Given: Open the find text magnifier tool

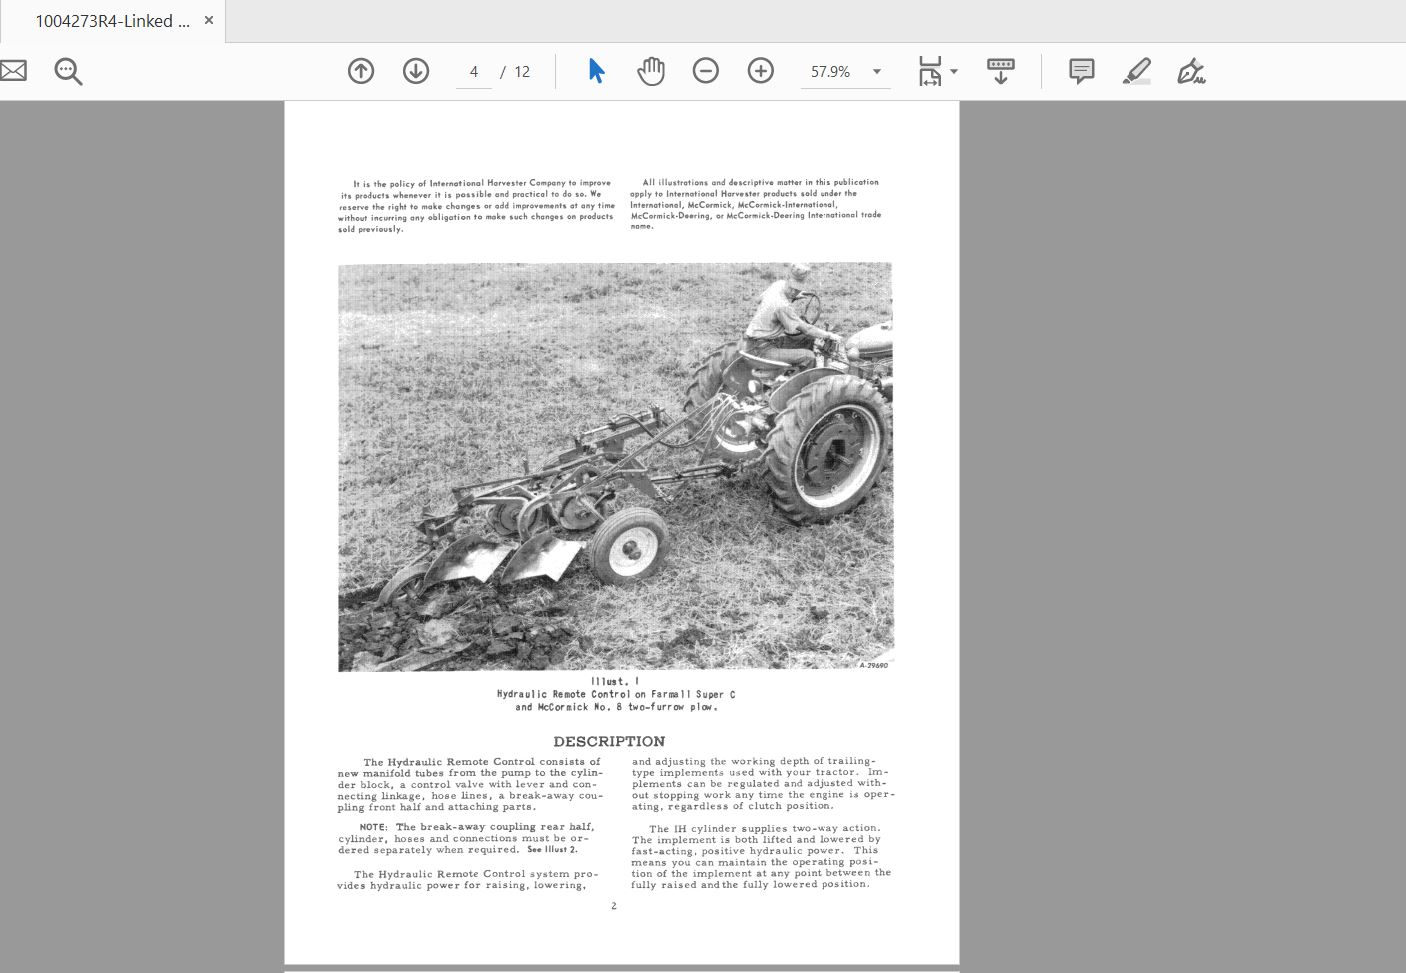Looking at the screenshot, I should point(68,71).
